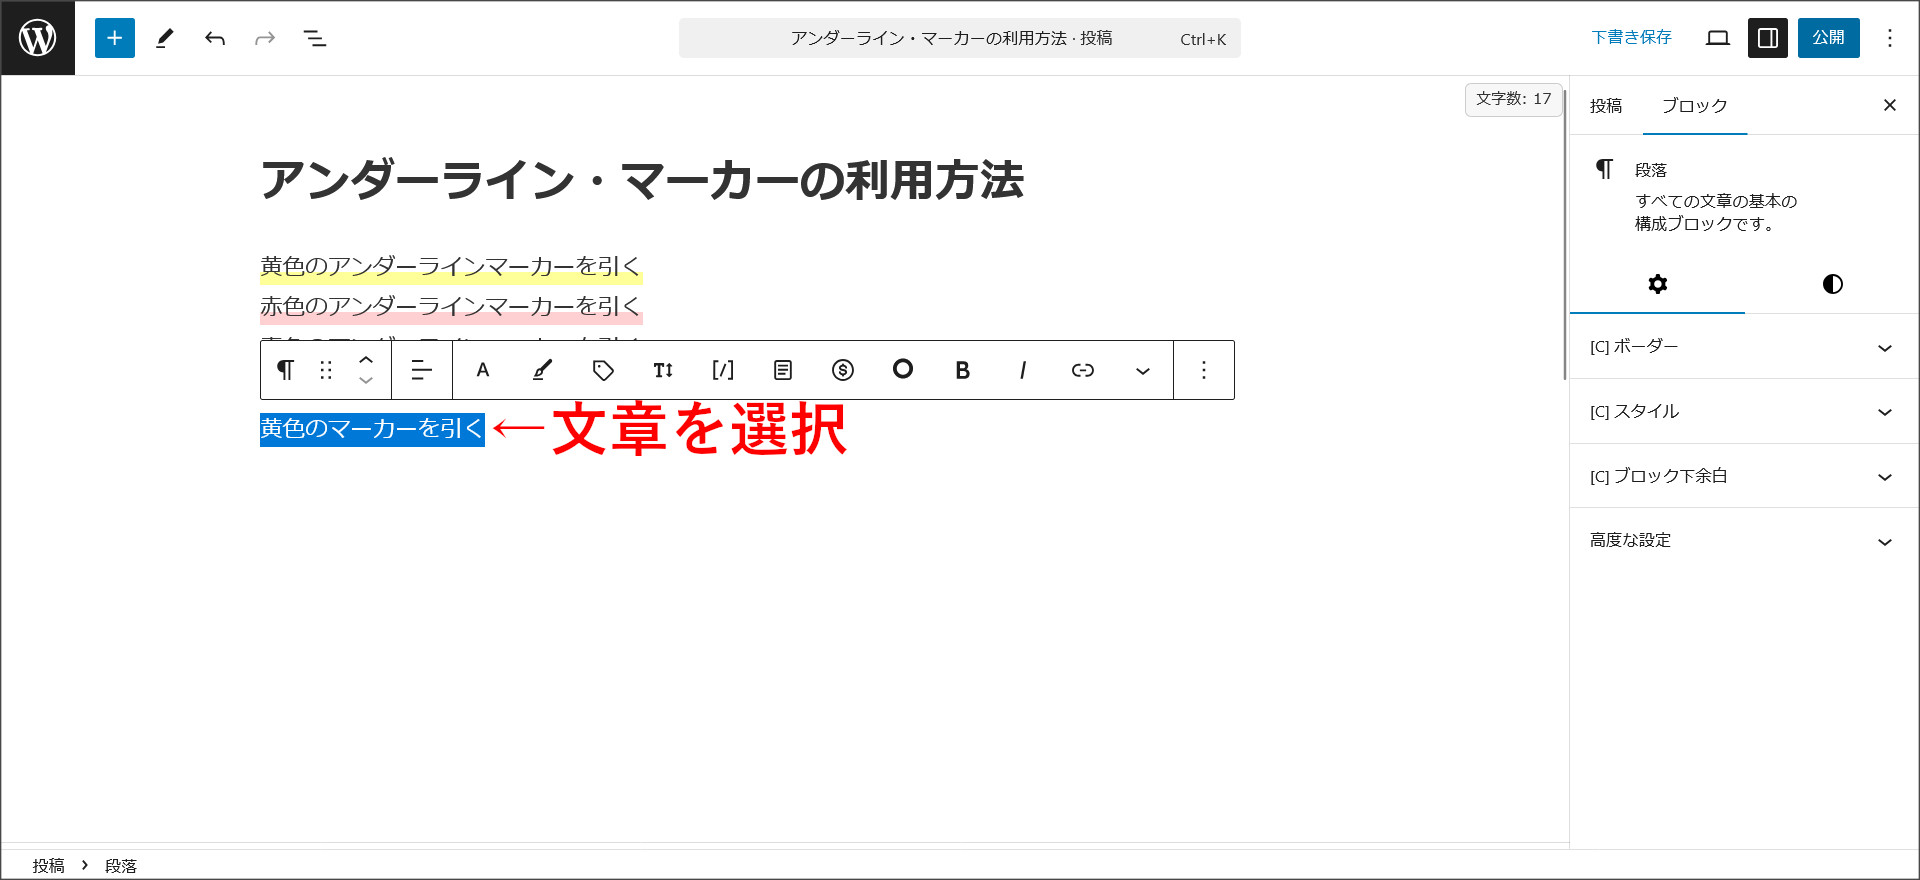Click the blue block inserter plus button
This screenshot has width=1920, height=880.
(x=115, y=38)
